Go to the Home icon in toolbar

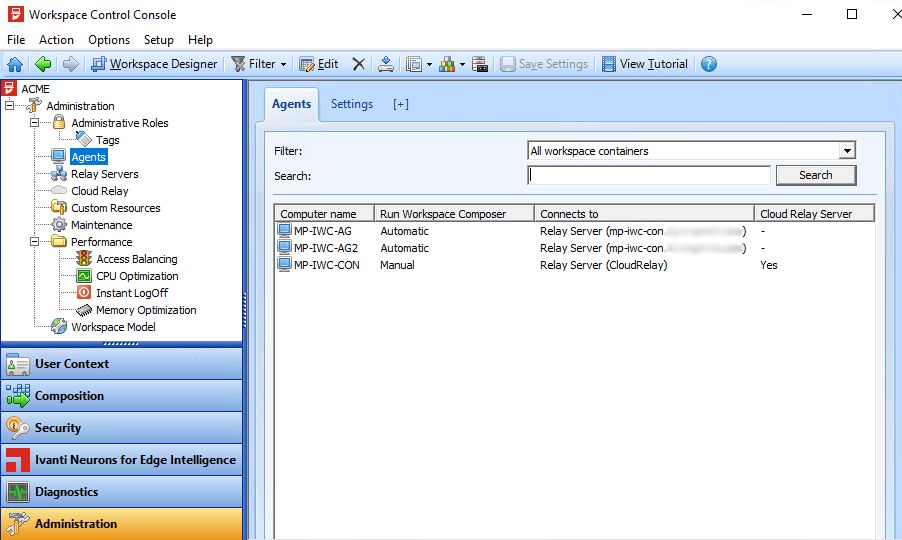tap(15, 64)
